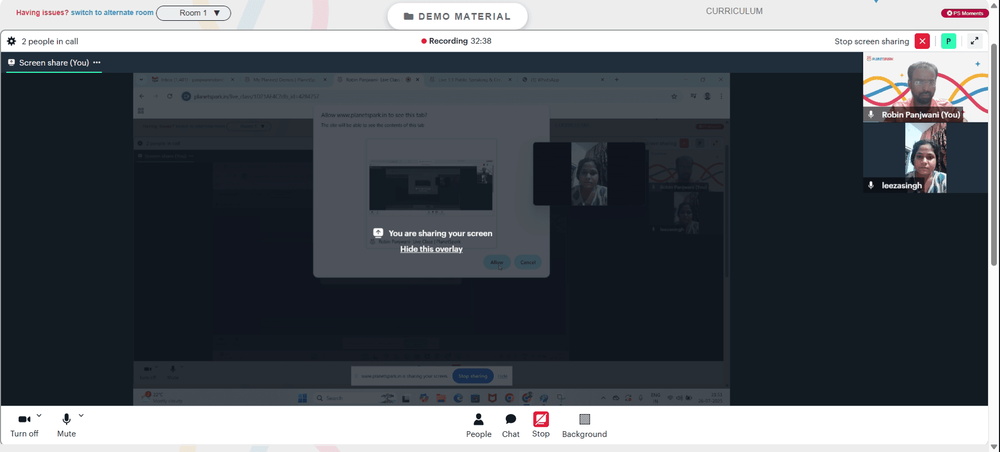The width and height of the screenshot is (1000, 452).
Task: Click Allow in the shared-screen dialog
Action: [x=497, y=262]
